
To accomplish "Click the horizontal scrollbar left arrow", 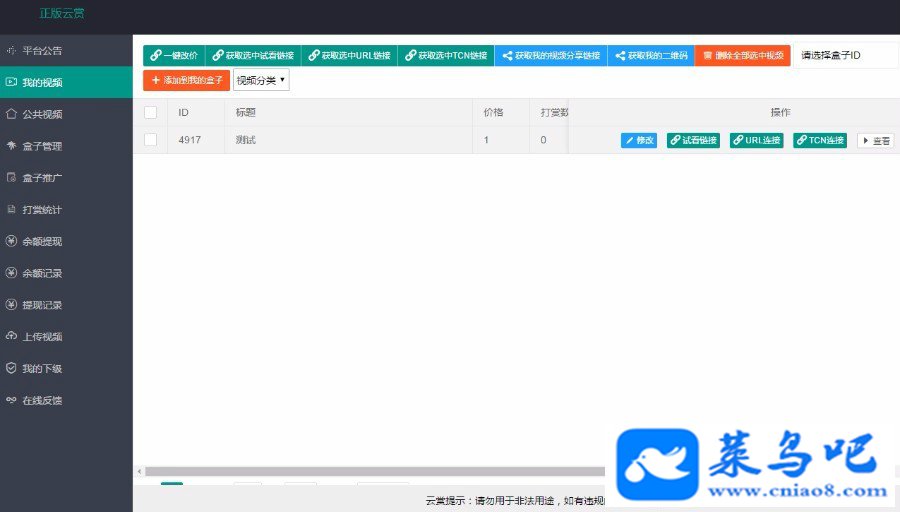I will (139, 472).
